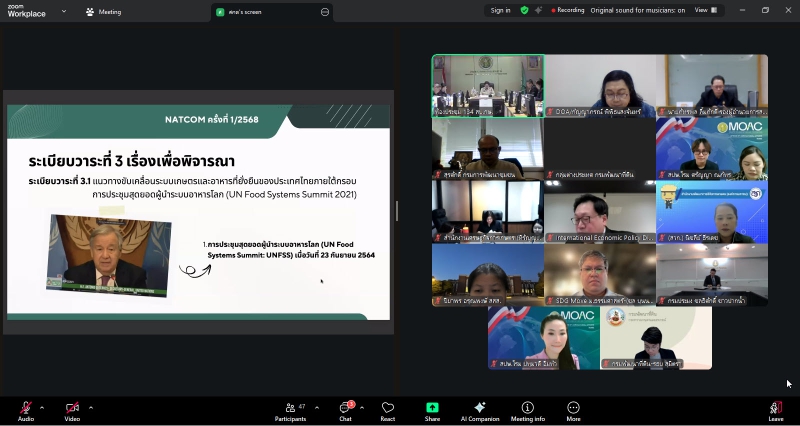The height and width of the screenshot is (426, 800).
Task: Unmute the Audio microphone icon
Action: point(25,408)
